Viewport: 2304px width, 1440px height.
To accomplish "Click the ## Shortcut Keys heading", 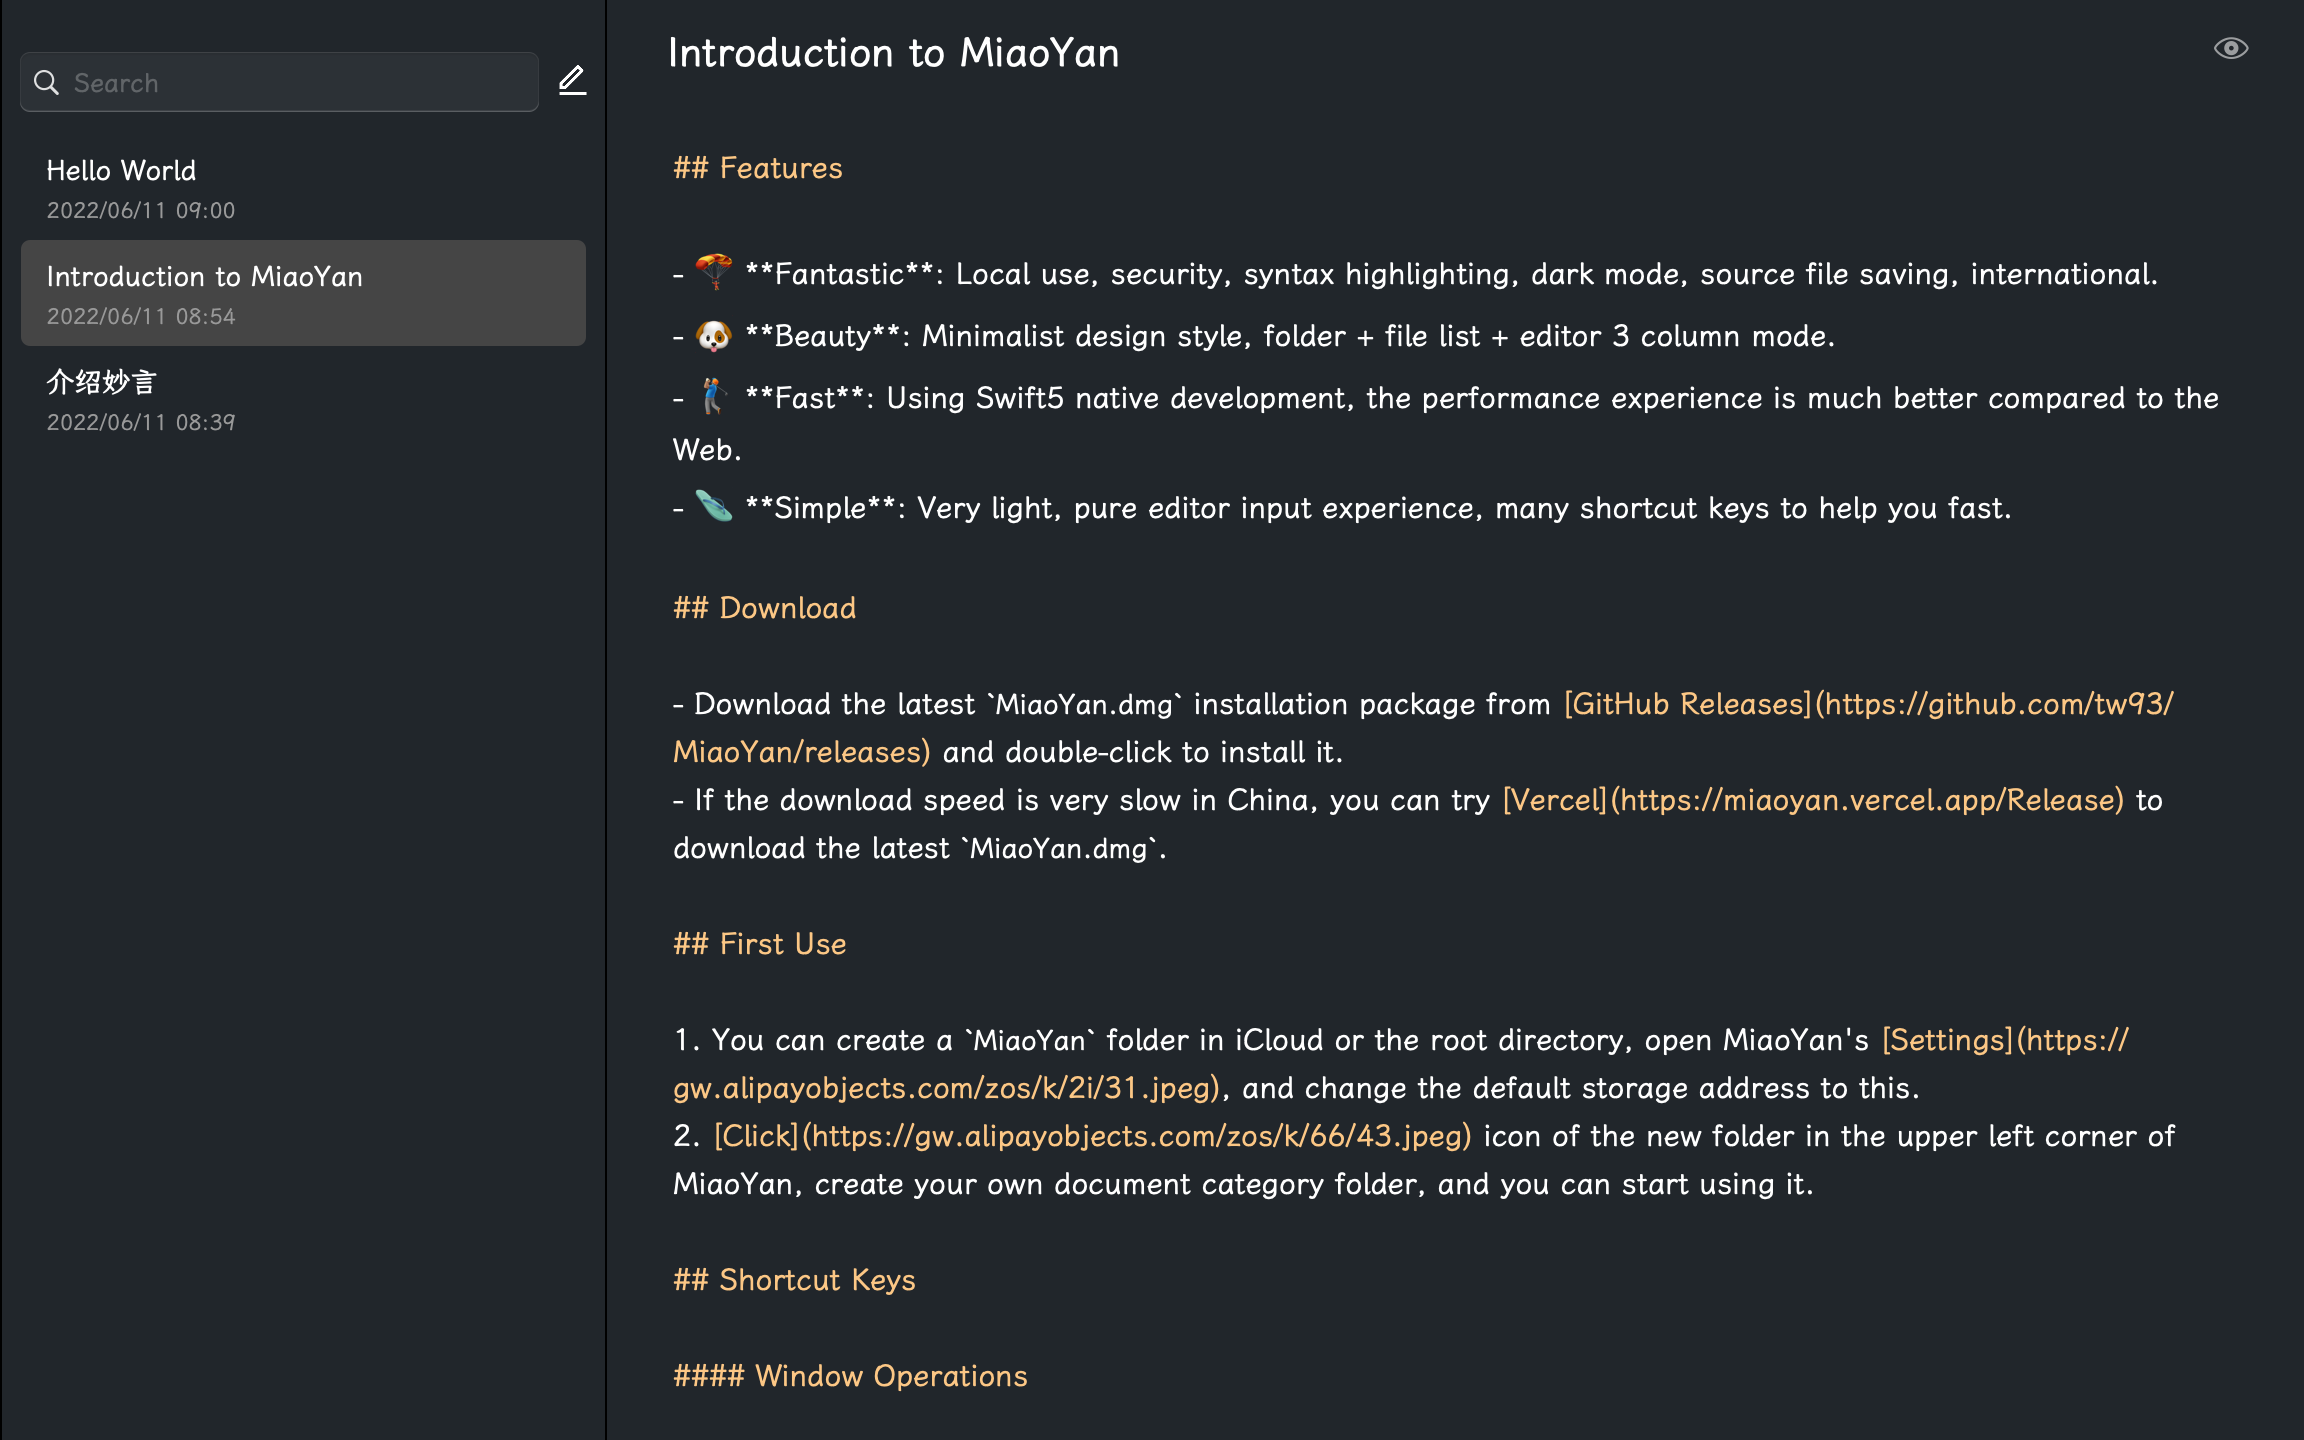I will coord(794,1280).
